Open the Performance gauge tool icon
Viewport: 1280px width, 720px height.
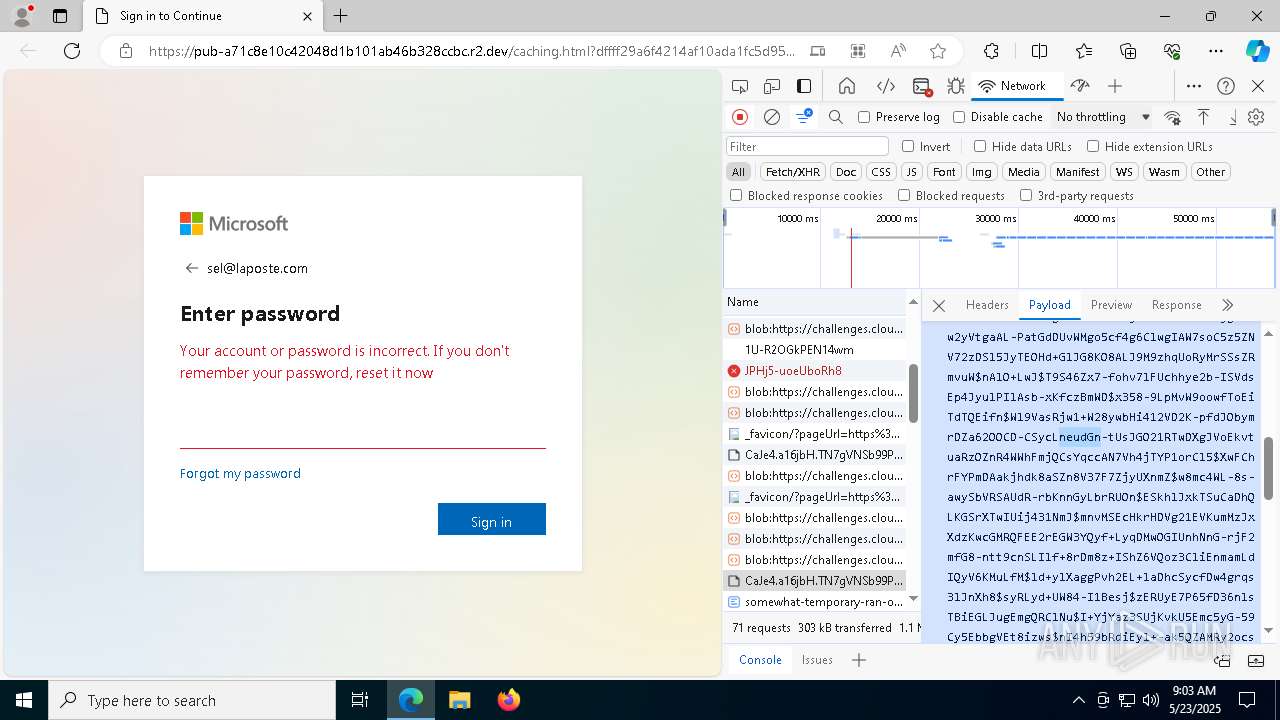(x=1079, y=86)
